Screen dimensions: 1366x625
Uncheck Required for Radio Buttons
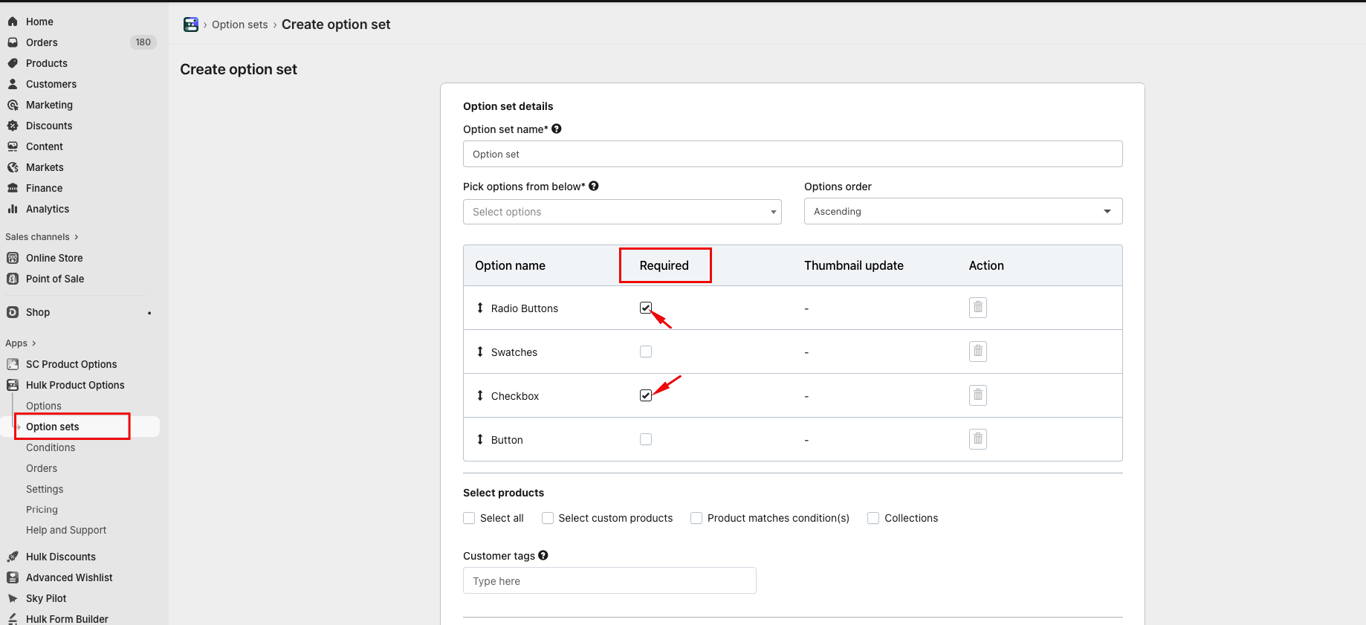click(646, 308)
